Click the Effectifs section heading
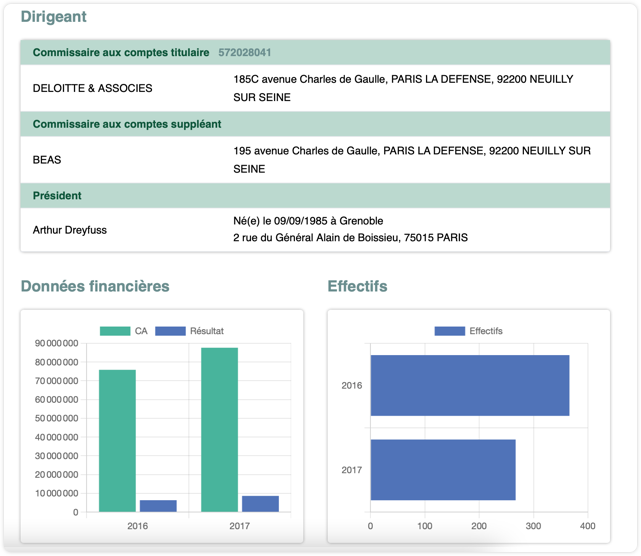The width and height of the screenshot is (641, 556). 357,286
